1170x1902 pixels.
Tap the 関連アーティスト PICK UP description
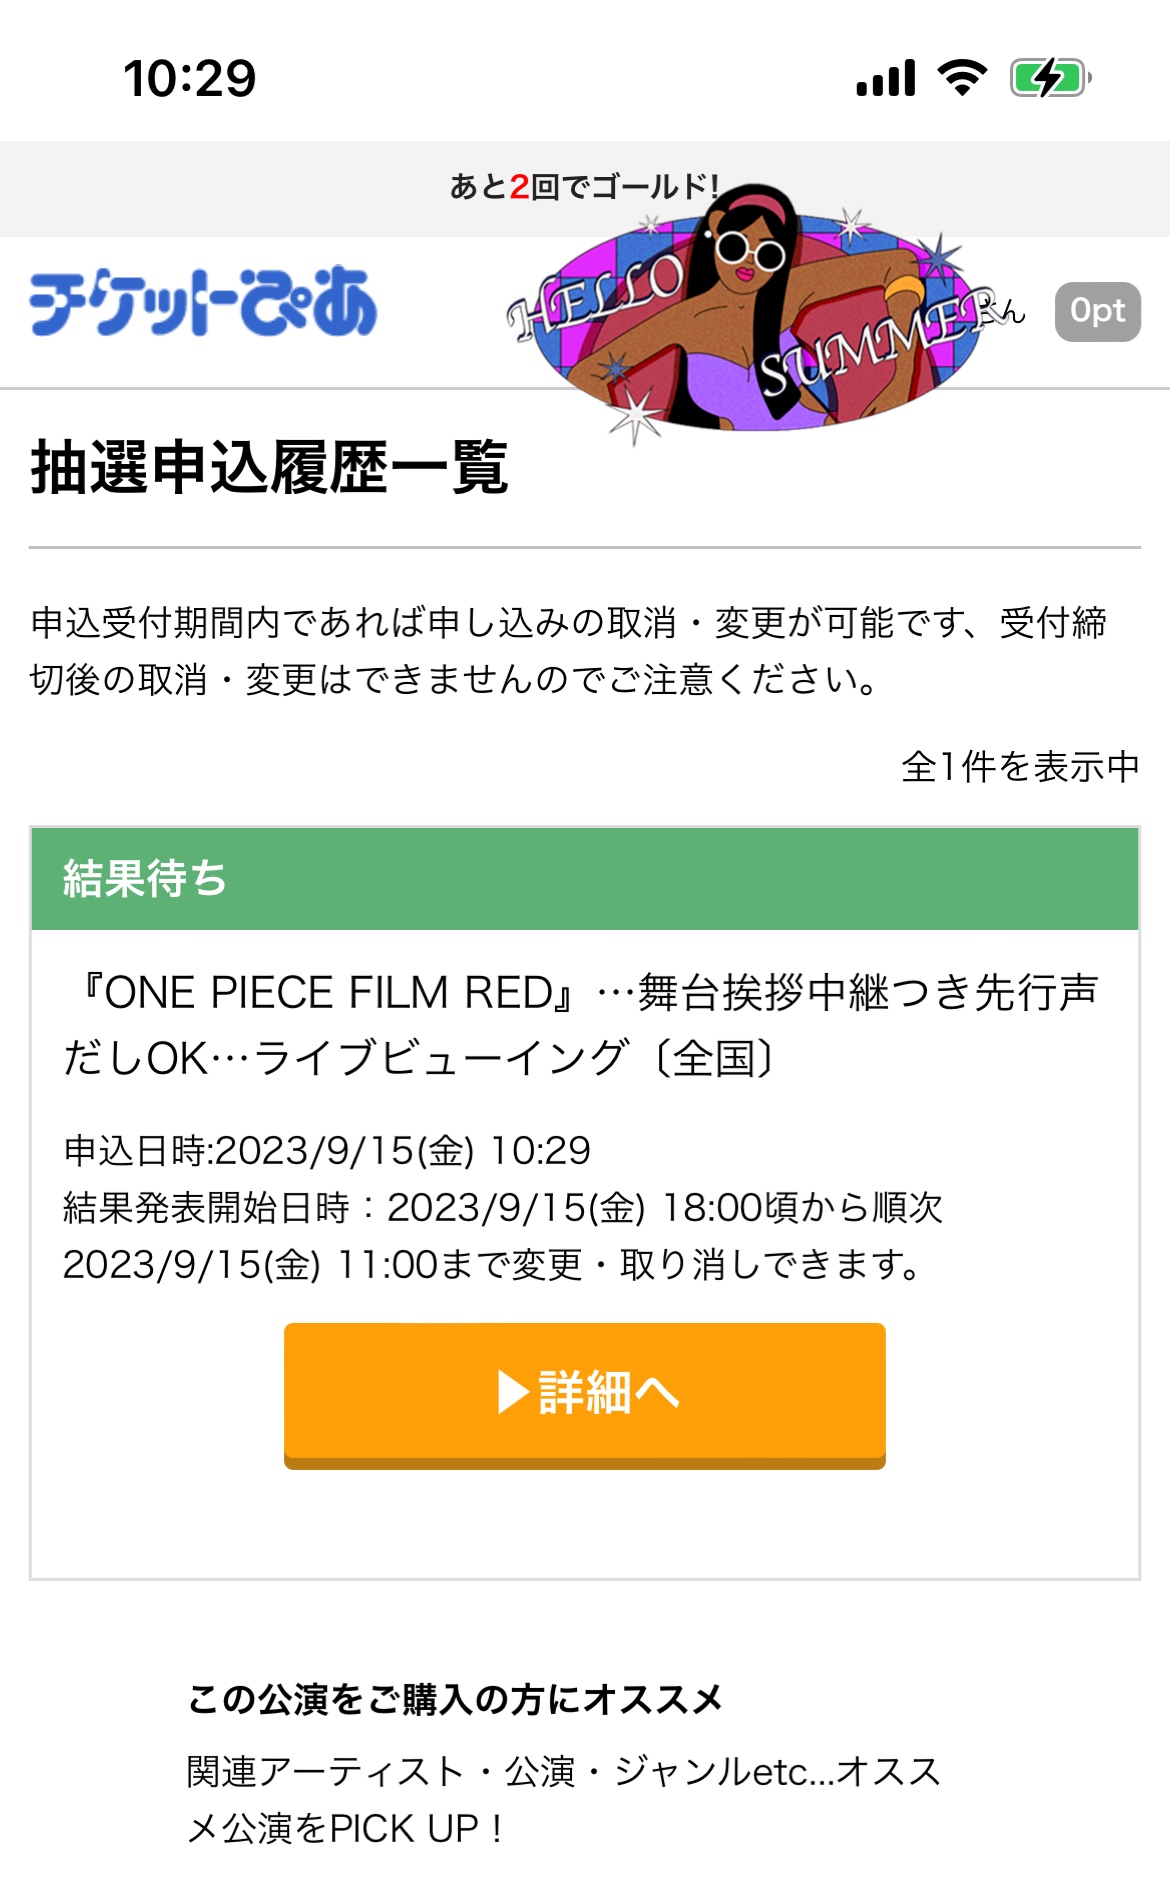click(x=563, y=1800)
